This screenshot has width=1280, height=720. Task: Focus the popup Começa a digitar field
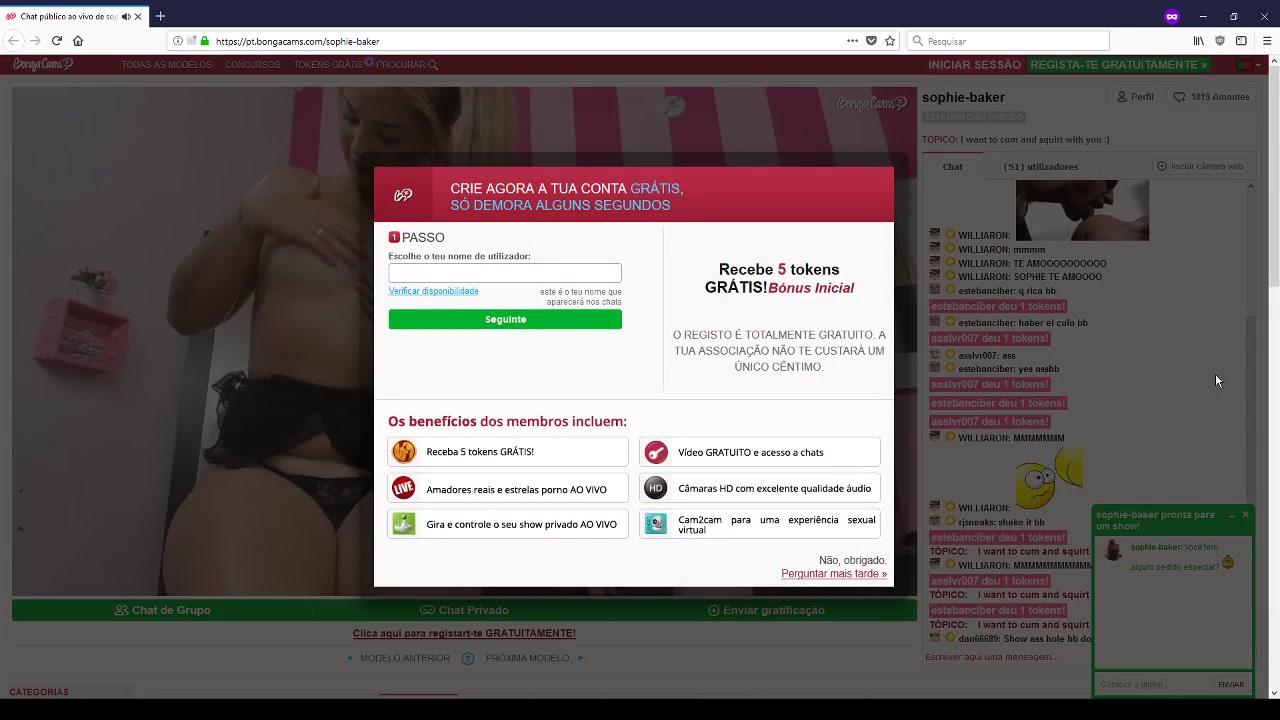click(x=1154, y=685)
